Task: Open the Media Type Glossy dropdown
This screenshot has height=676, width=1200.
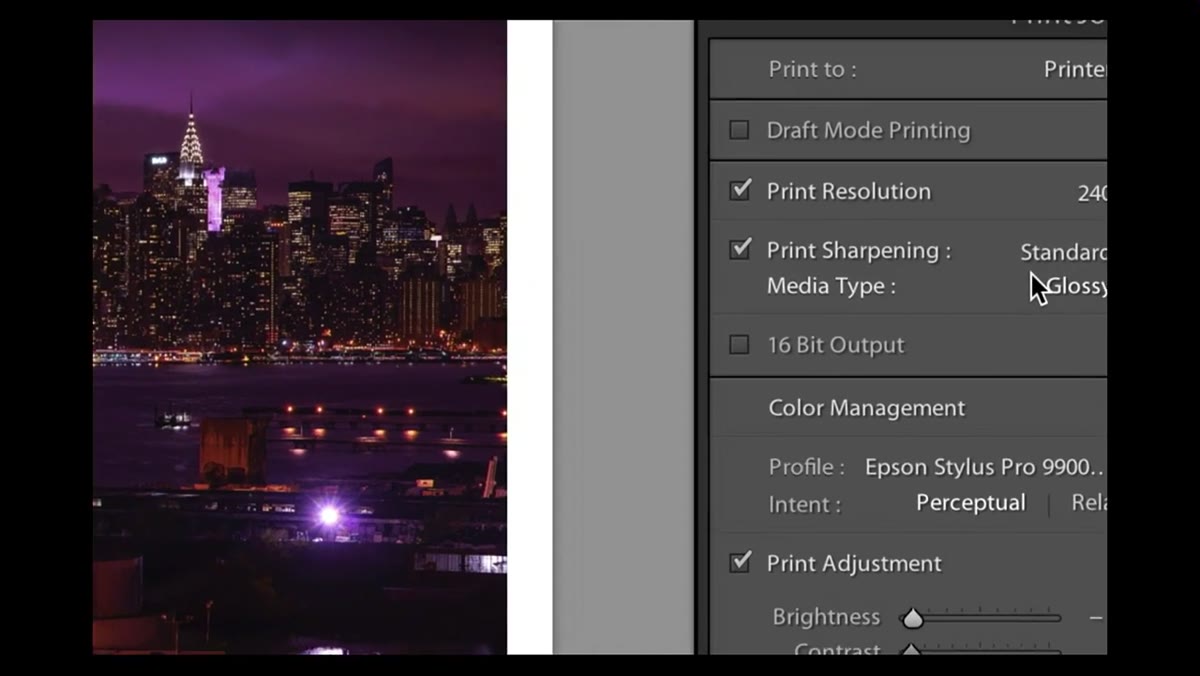Action: [x=1076, y=286]
